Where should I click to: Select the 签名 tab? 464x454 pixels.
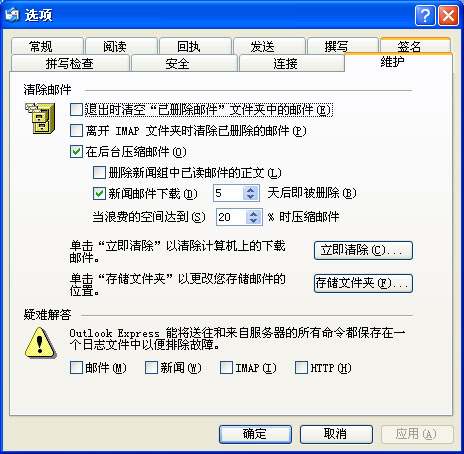point(415,46)
